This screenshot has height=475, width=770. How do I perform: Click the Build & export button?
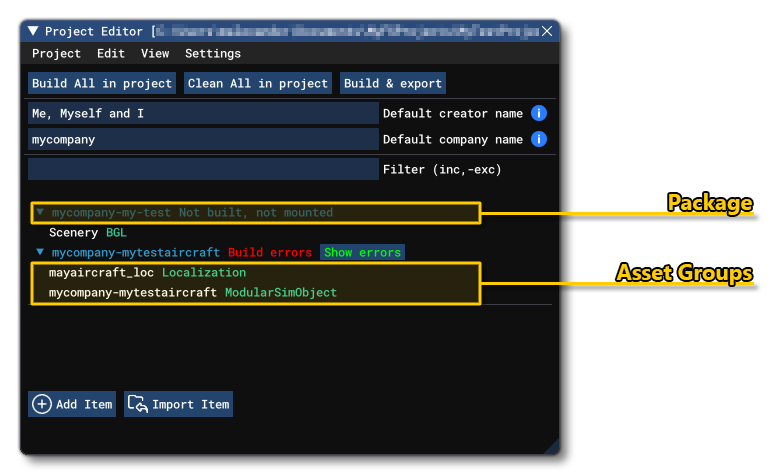392,84
